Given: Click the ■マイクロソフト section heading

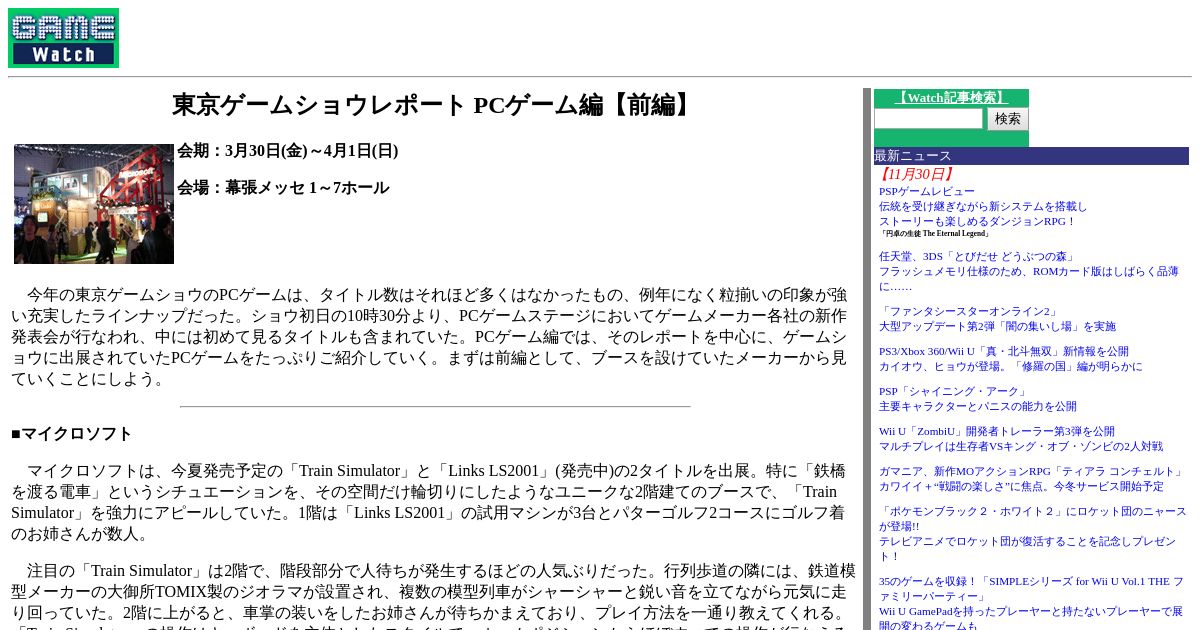Looking at the screenshot, I should click(x=72, y=434).
